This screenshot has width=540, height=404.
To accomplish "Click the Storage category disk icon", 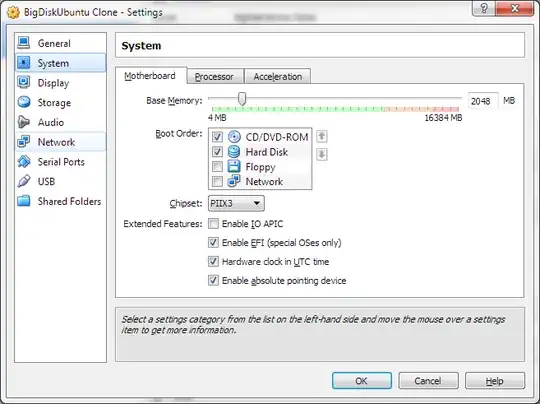I will click(x=23, y=102).
